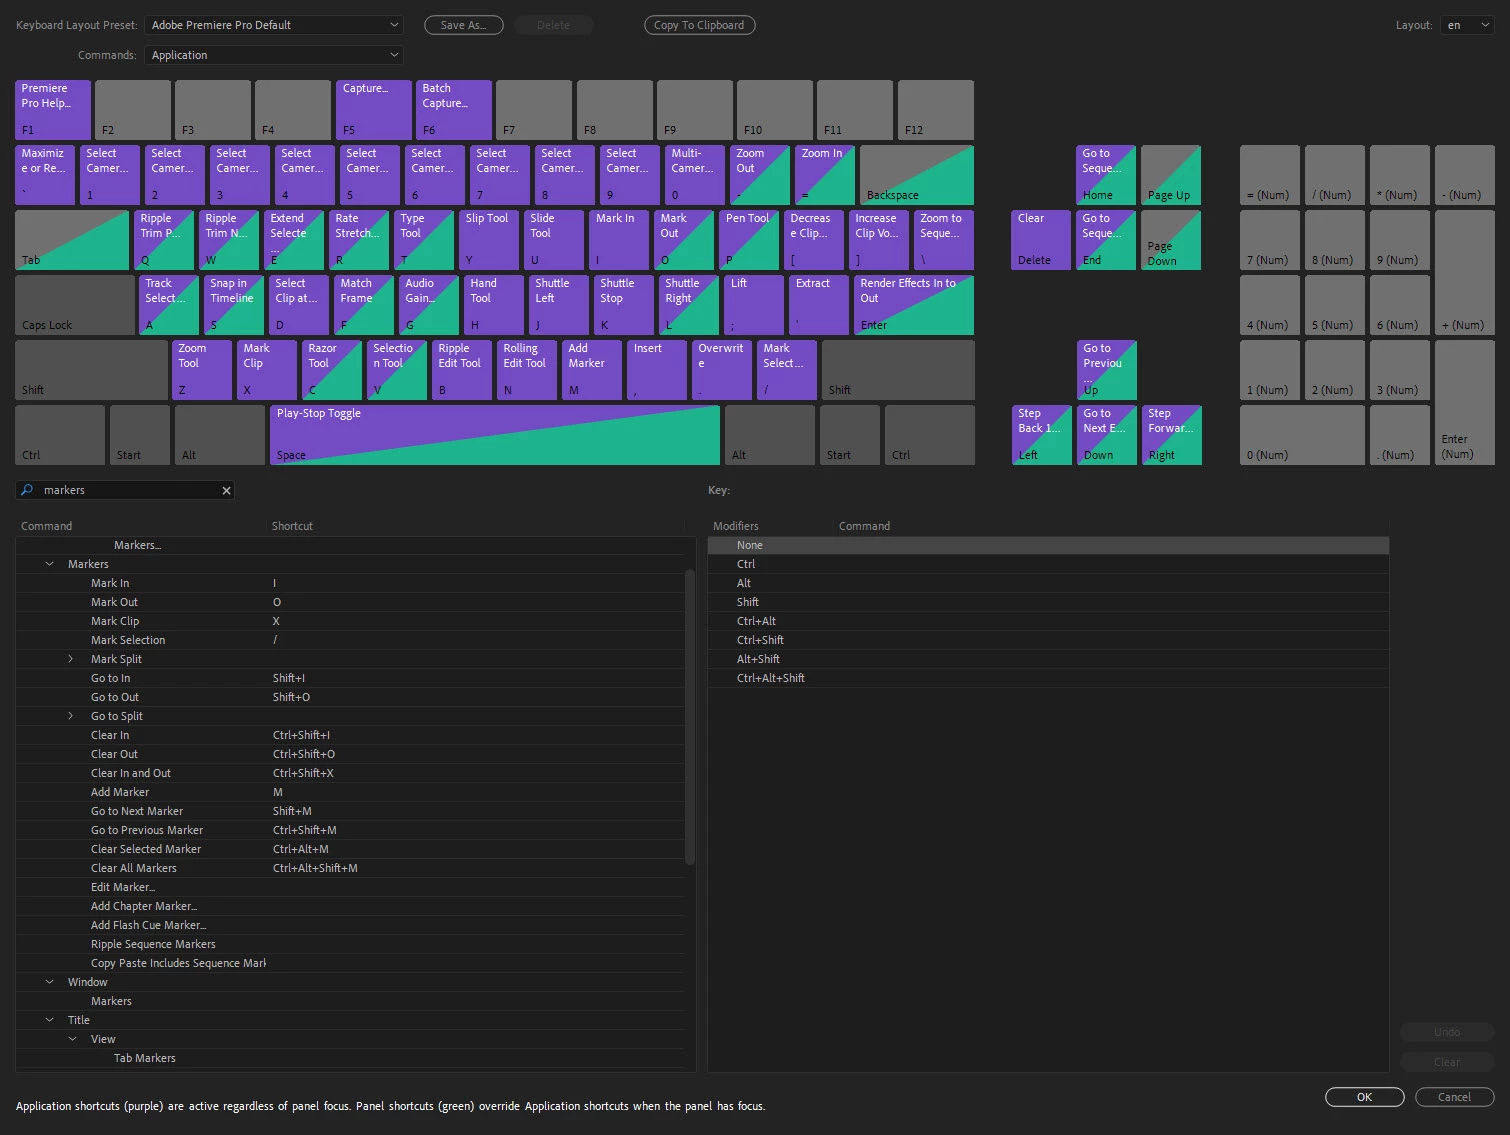Select the K Shuttle Stop key
Image resolution: width=1510 pixels, height=1135 pixels.
coord(623,305)
